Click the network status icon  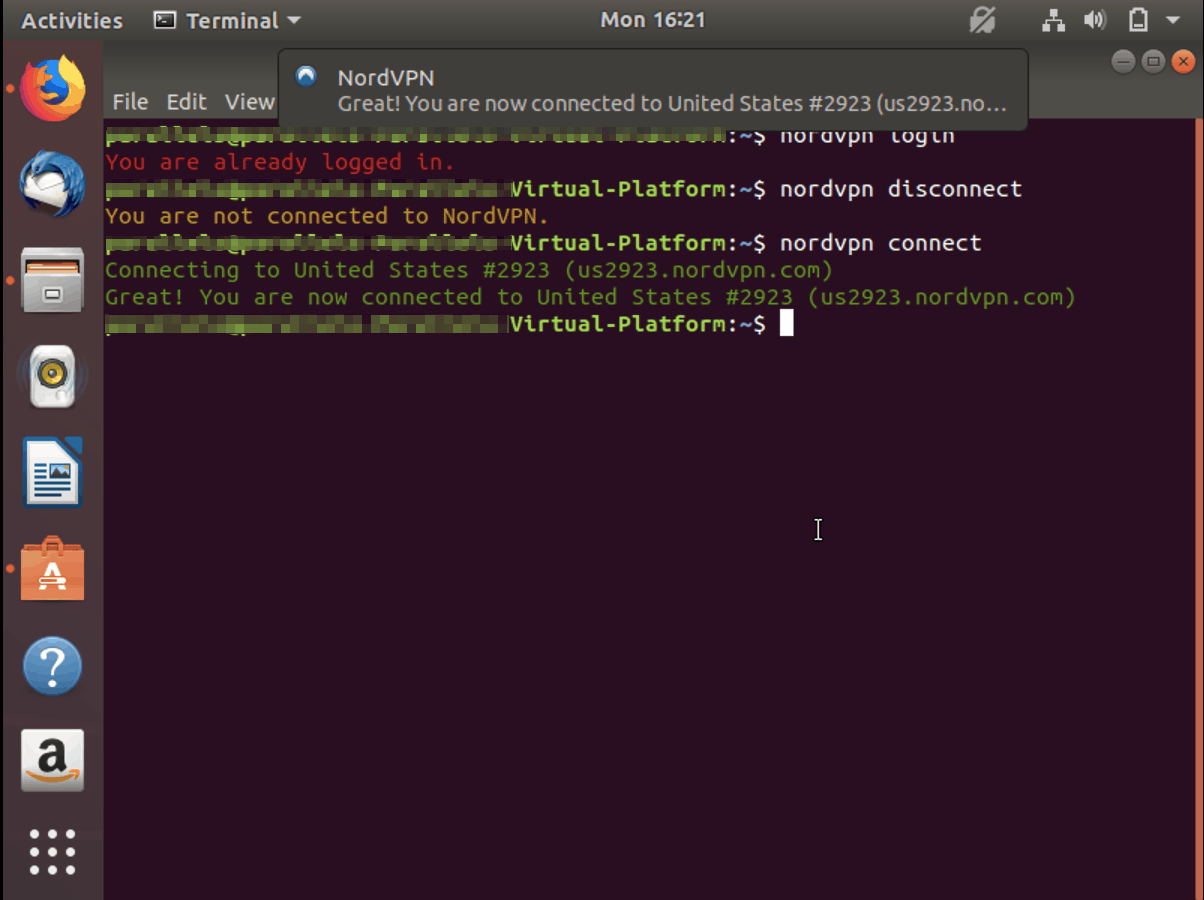tap(1053, 19)
